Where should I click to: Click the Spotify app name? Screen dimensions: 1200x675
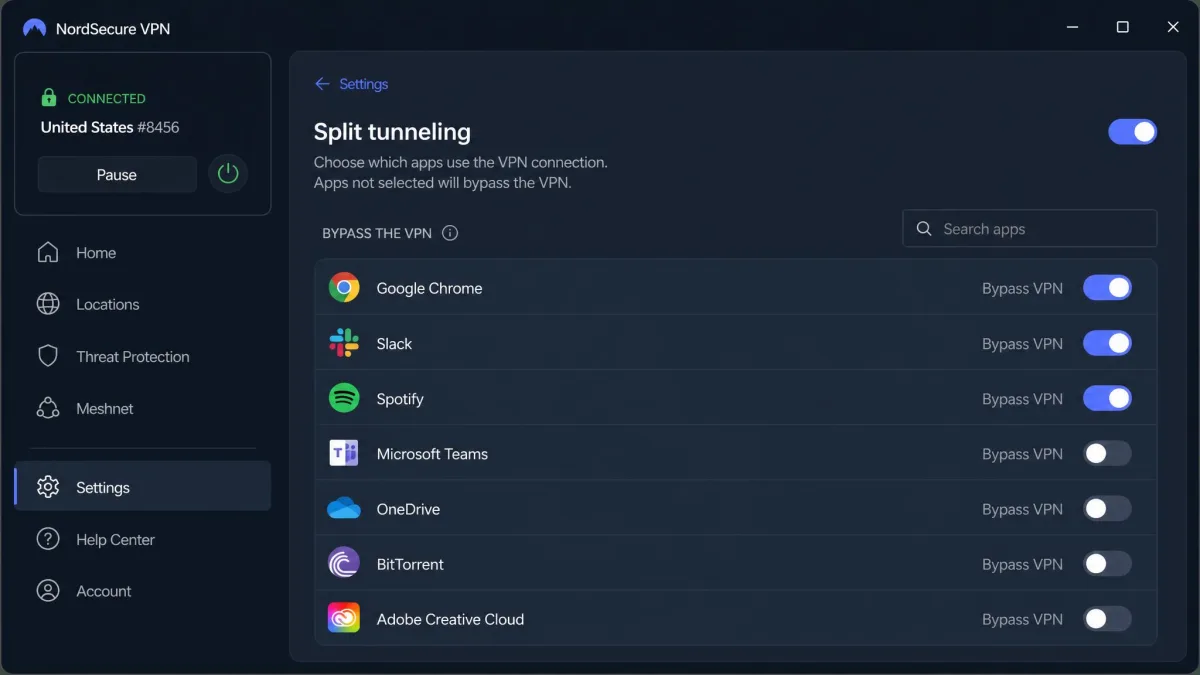(400, 399)
